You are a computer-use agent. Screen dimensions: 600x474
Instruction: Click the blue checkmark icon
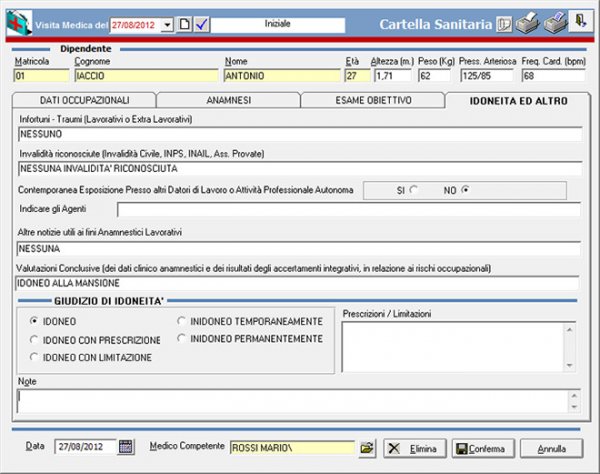[199, 23]
